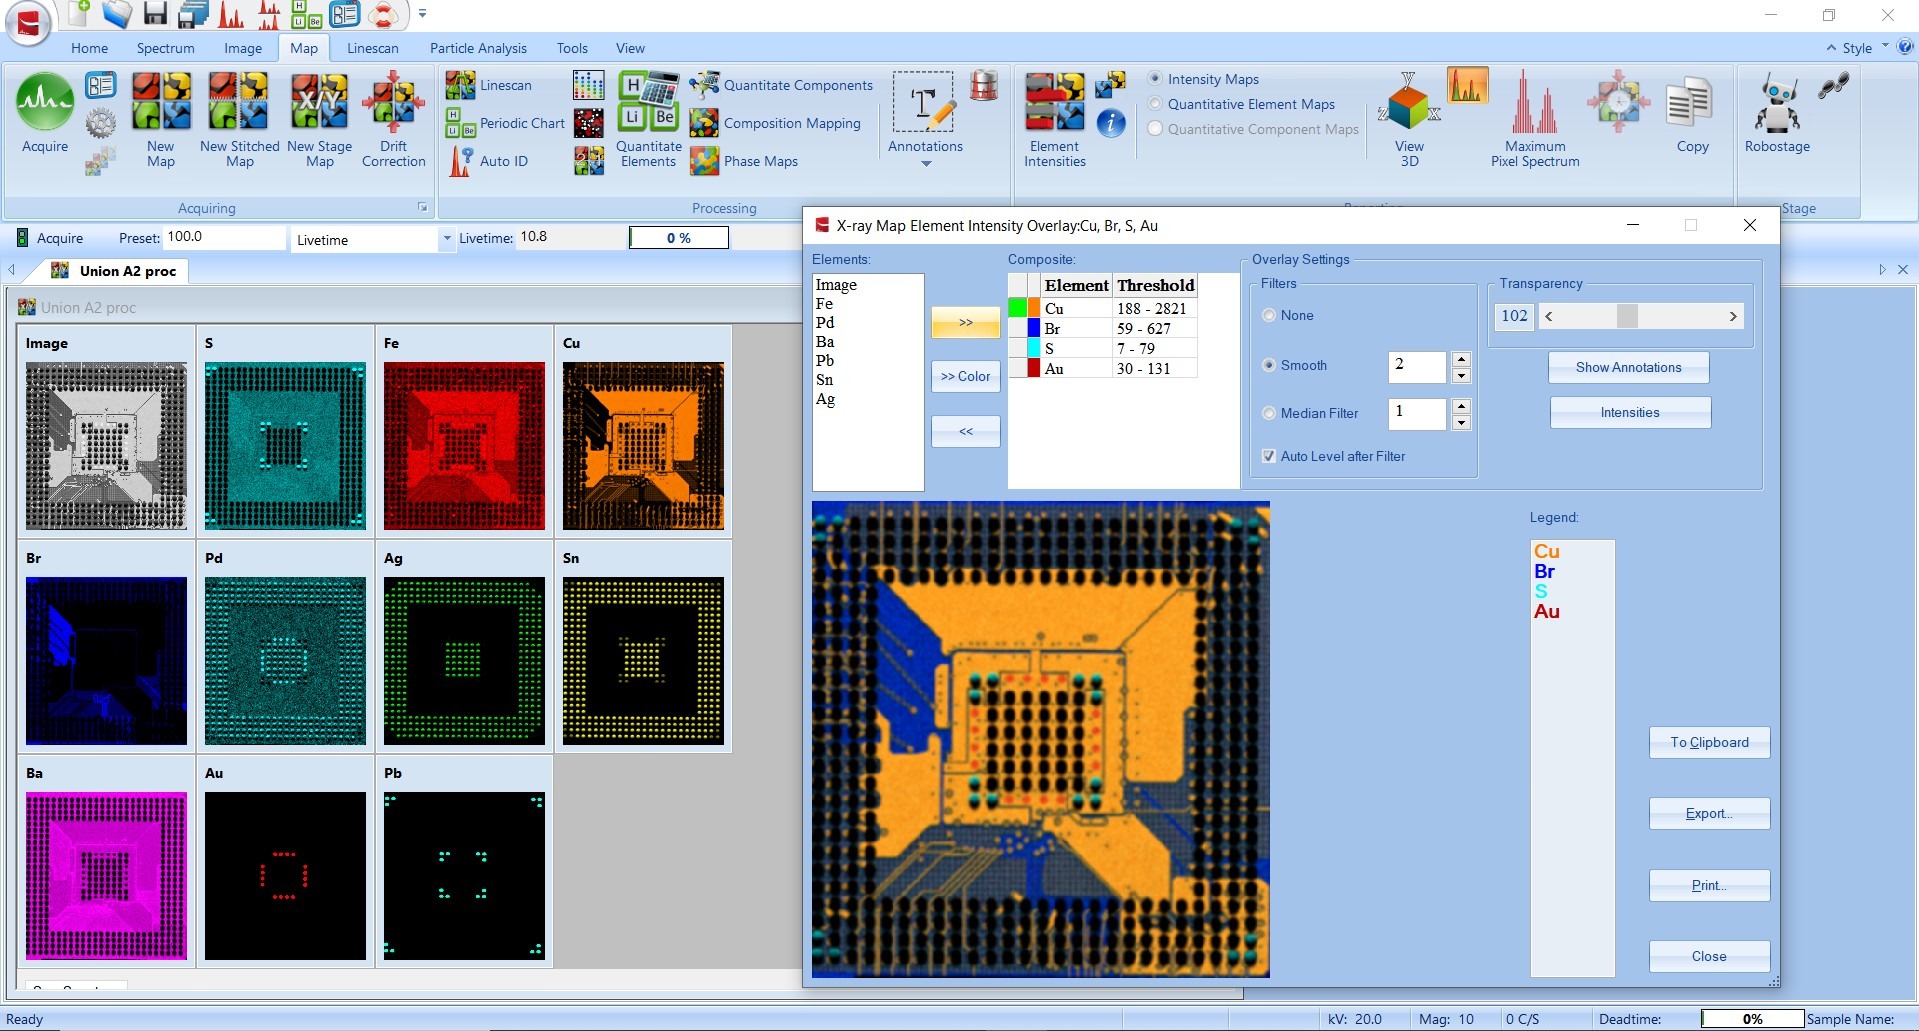Select the Smooth filter option

coord(1269,365)
